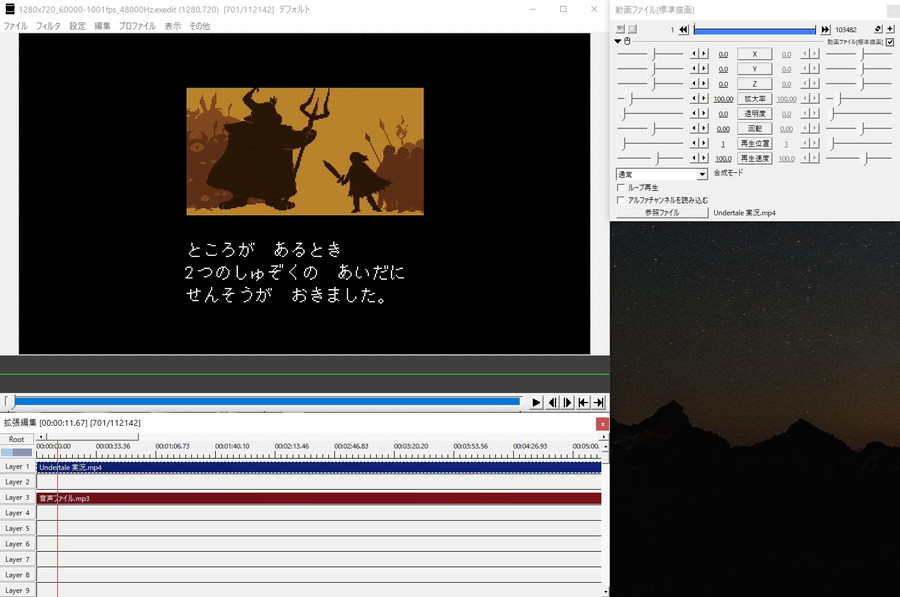The image size is (900, 597).
Task: Toggle Layer 5 visibility button
Action: [x=17, y=529]
